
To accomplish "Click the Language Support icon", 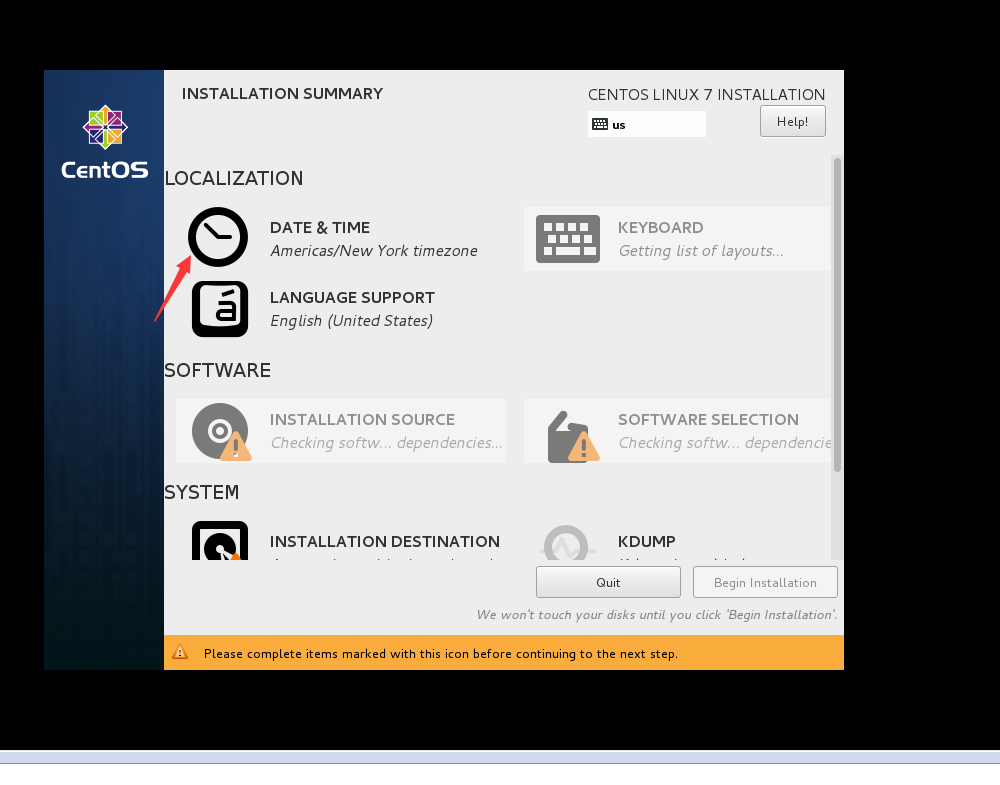I will pos(220,309).
